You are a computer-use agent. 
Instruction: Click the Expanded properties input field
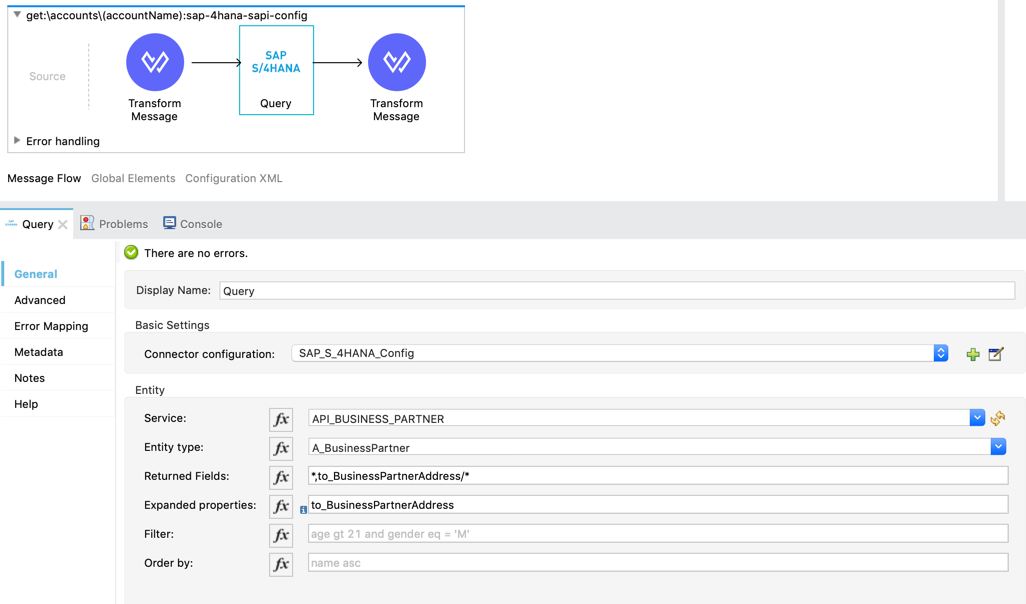point(658,505)
